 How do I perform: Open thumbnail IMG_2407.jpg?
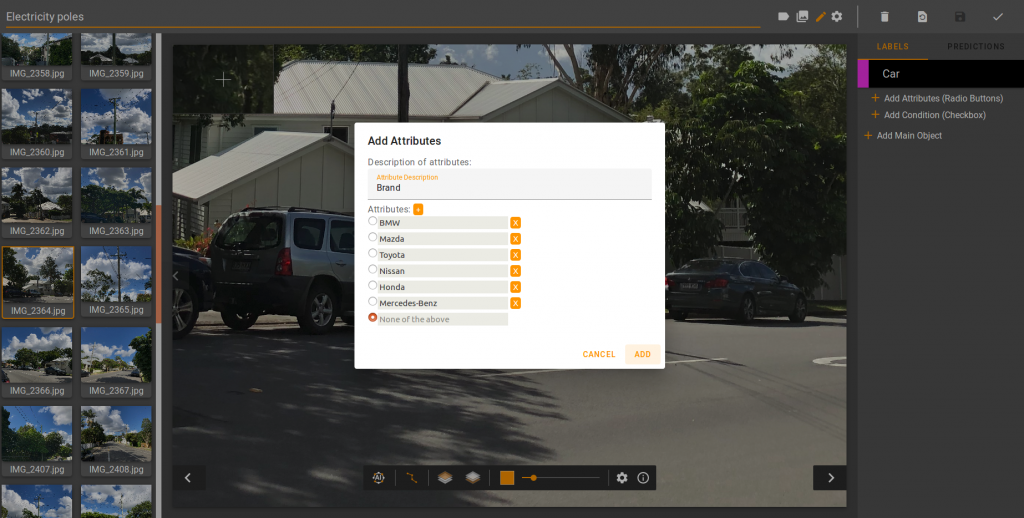[37, 441]
